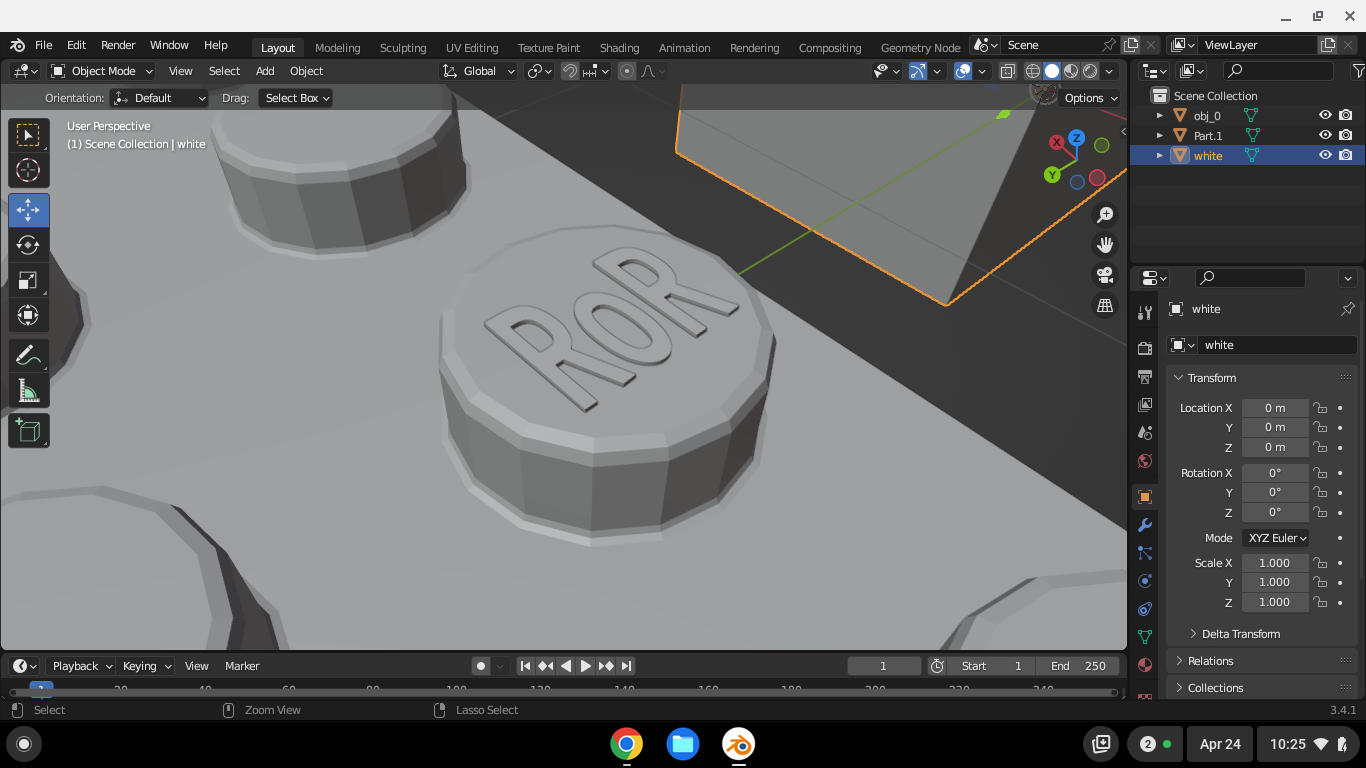Click the Scale X value field

[1274, 563]
